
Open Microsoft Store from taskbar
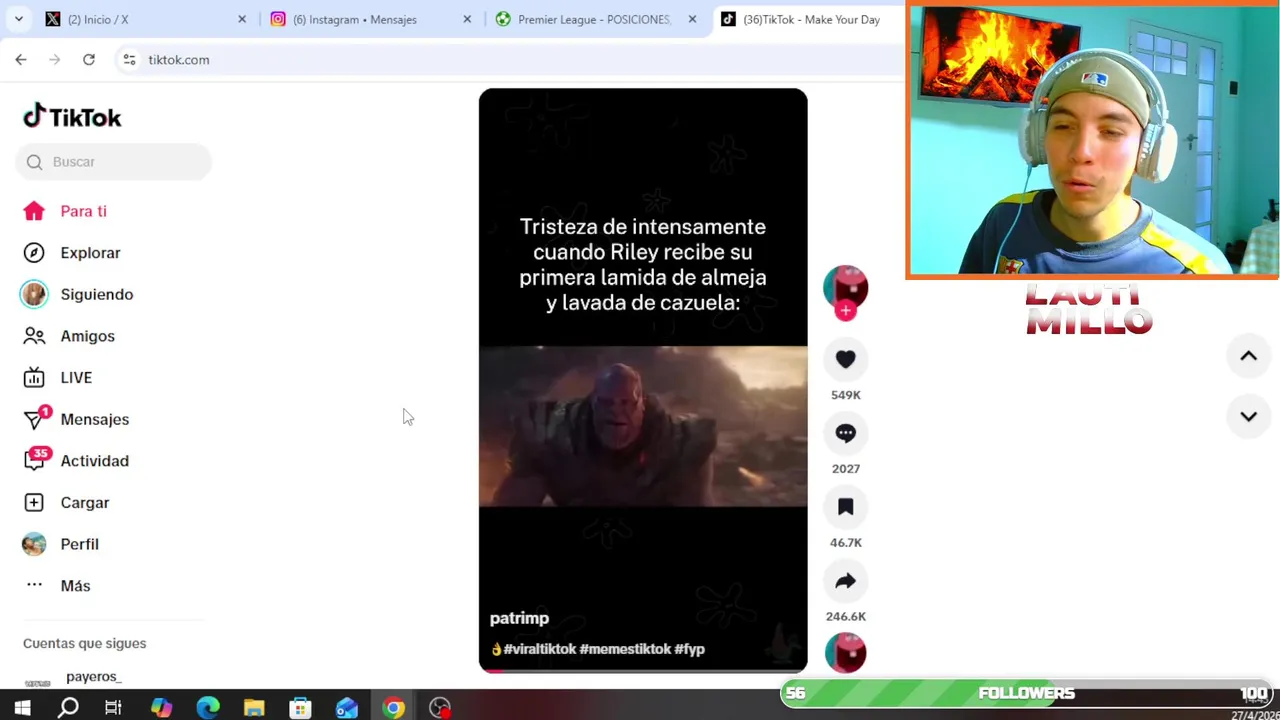pos(300,708)
